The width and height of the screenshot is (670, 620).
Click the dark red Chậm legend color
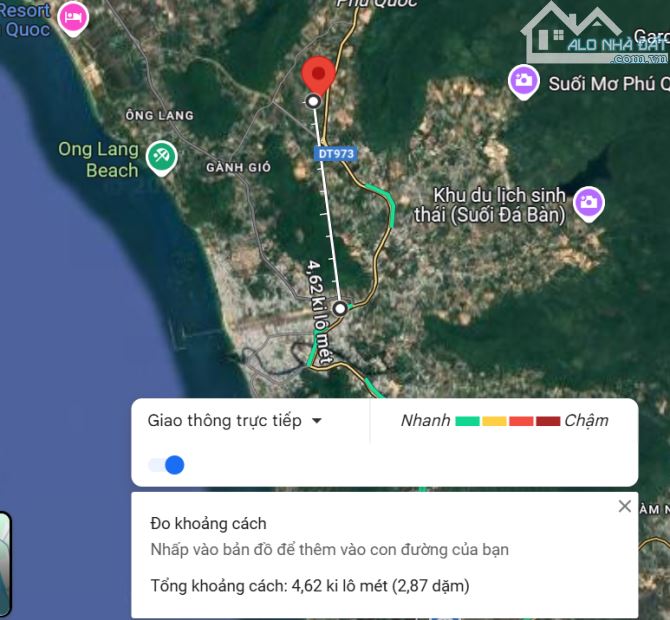point(548,421)
